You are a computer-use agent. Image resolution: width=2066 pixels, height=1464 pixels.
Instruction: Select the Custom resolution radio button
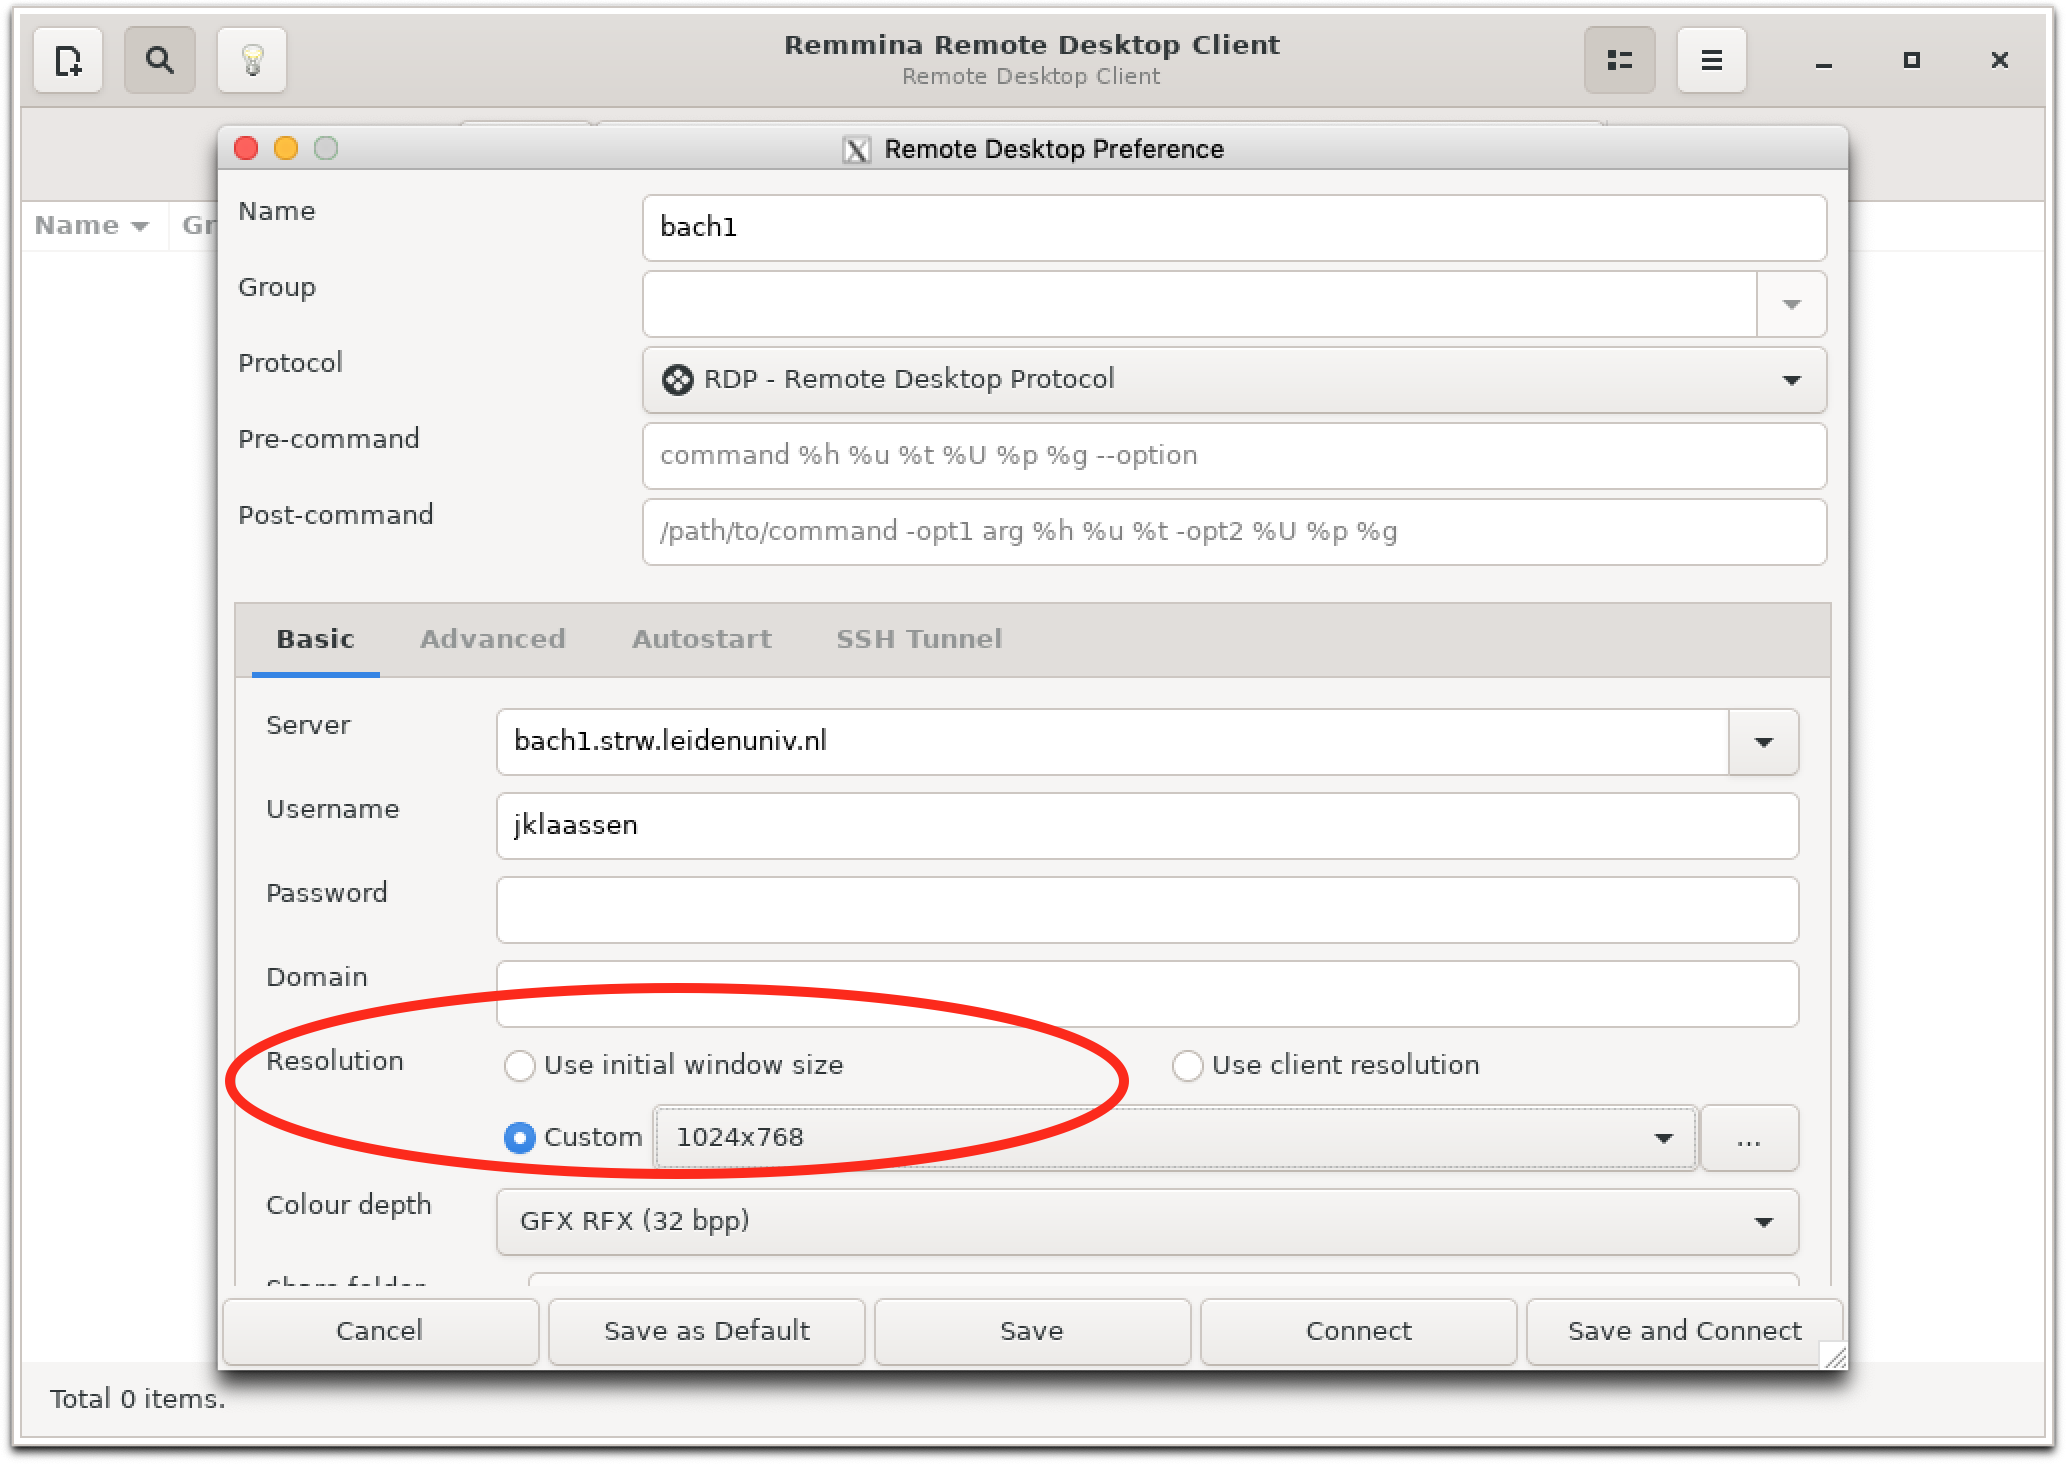pos(520,1138)
